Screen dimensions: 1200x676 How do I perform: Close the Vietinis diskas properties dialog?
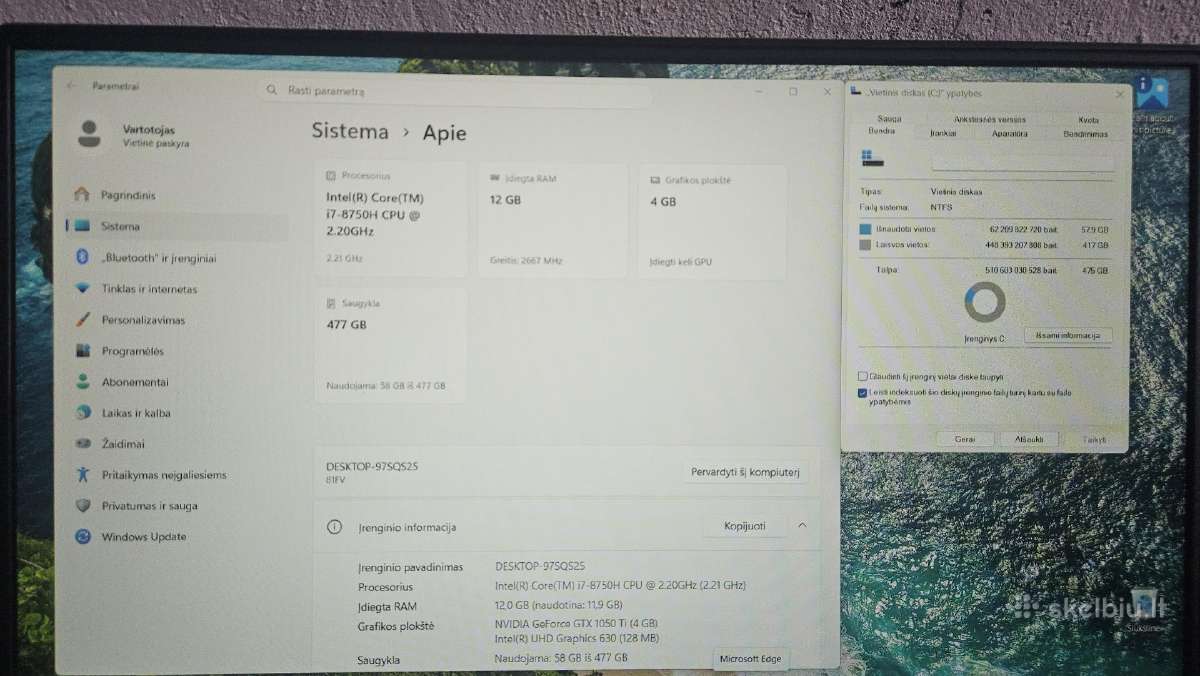pos(1119,94)
